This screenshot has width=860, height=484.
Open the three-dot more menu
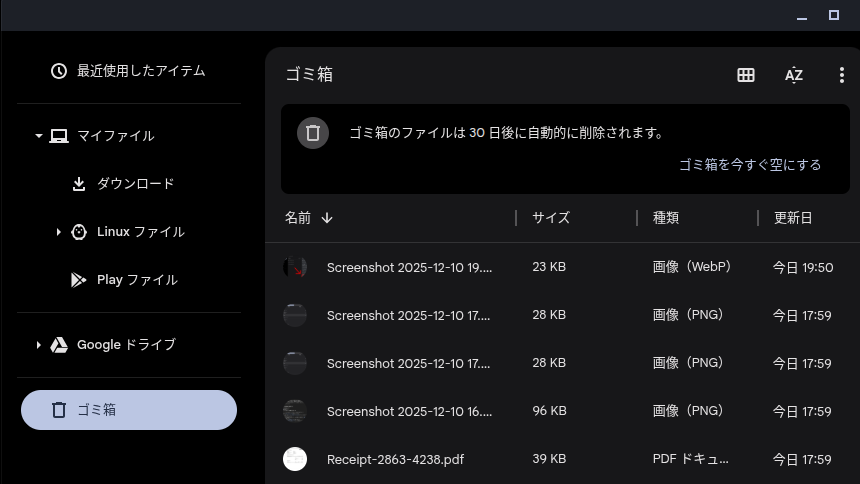pos(841,75)
